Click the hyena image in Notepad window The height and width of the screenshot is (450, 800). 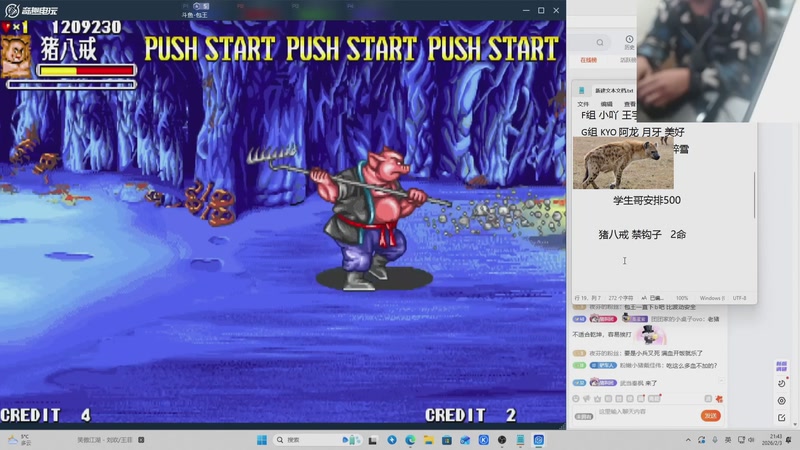pyautogui.click(x=623, y=163)
